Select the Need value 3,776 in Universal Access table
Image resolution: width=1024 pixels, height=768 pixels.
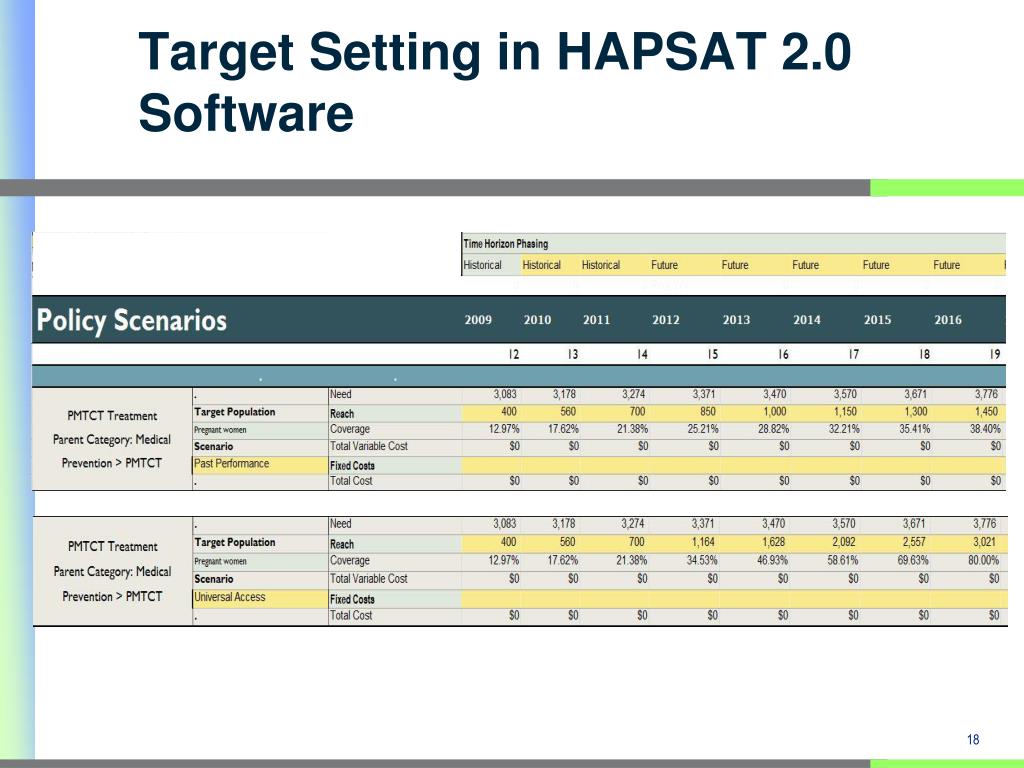[985, 524]
